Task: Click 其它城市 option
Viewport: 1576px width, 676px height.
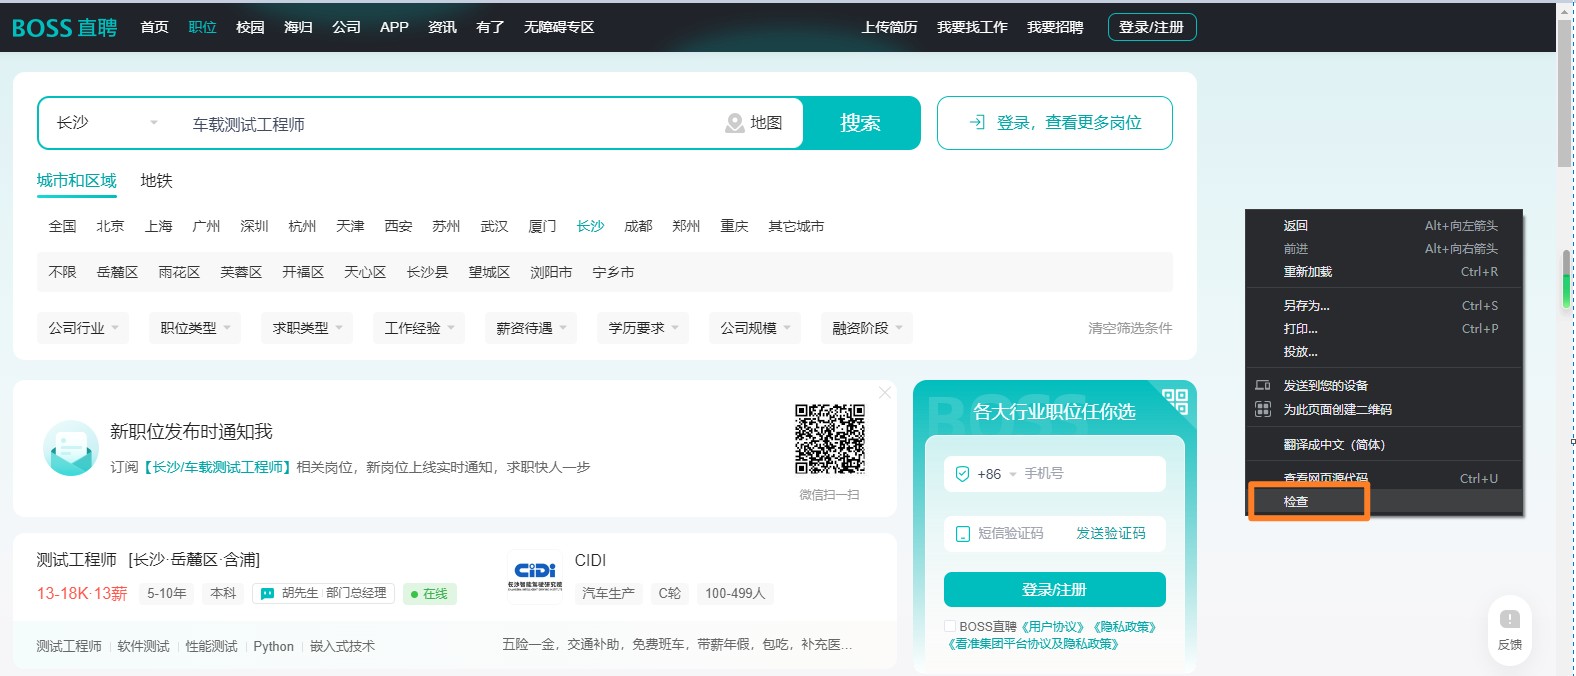Action: tap(796, 226)
